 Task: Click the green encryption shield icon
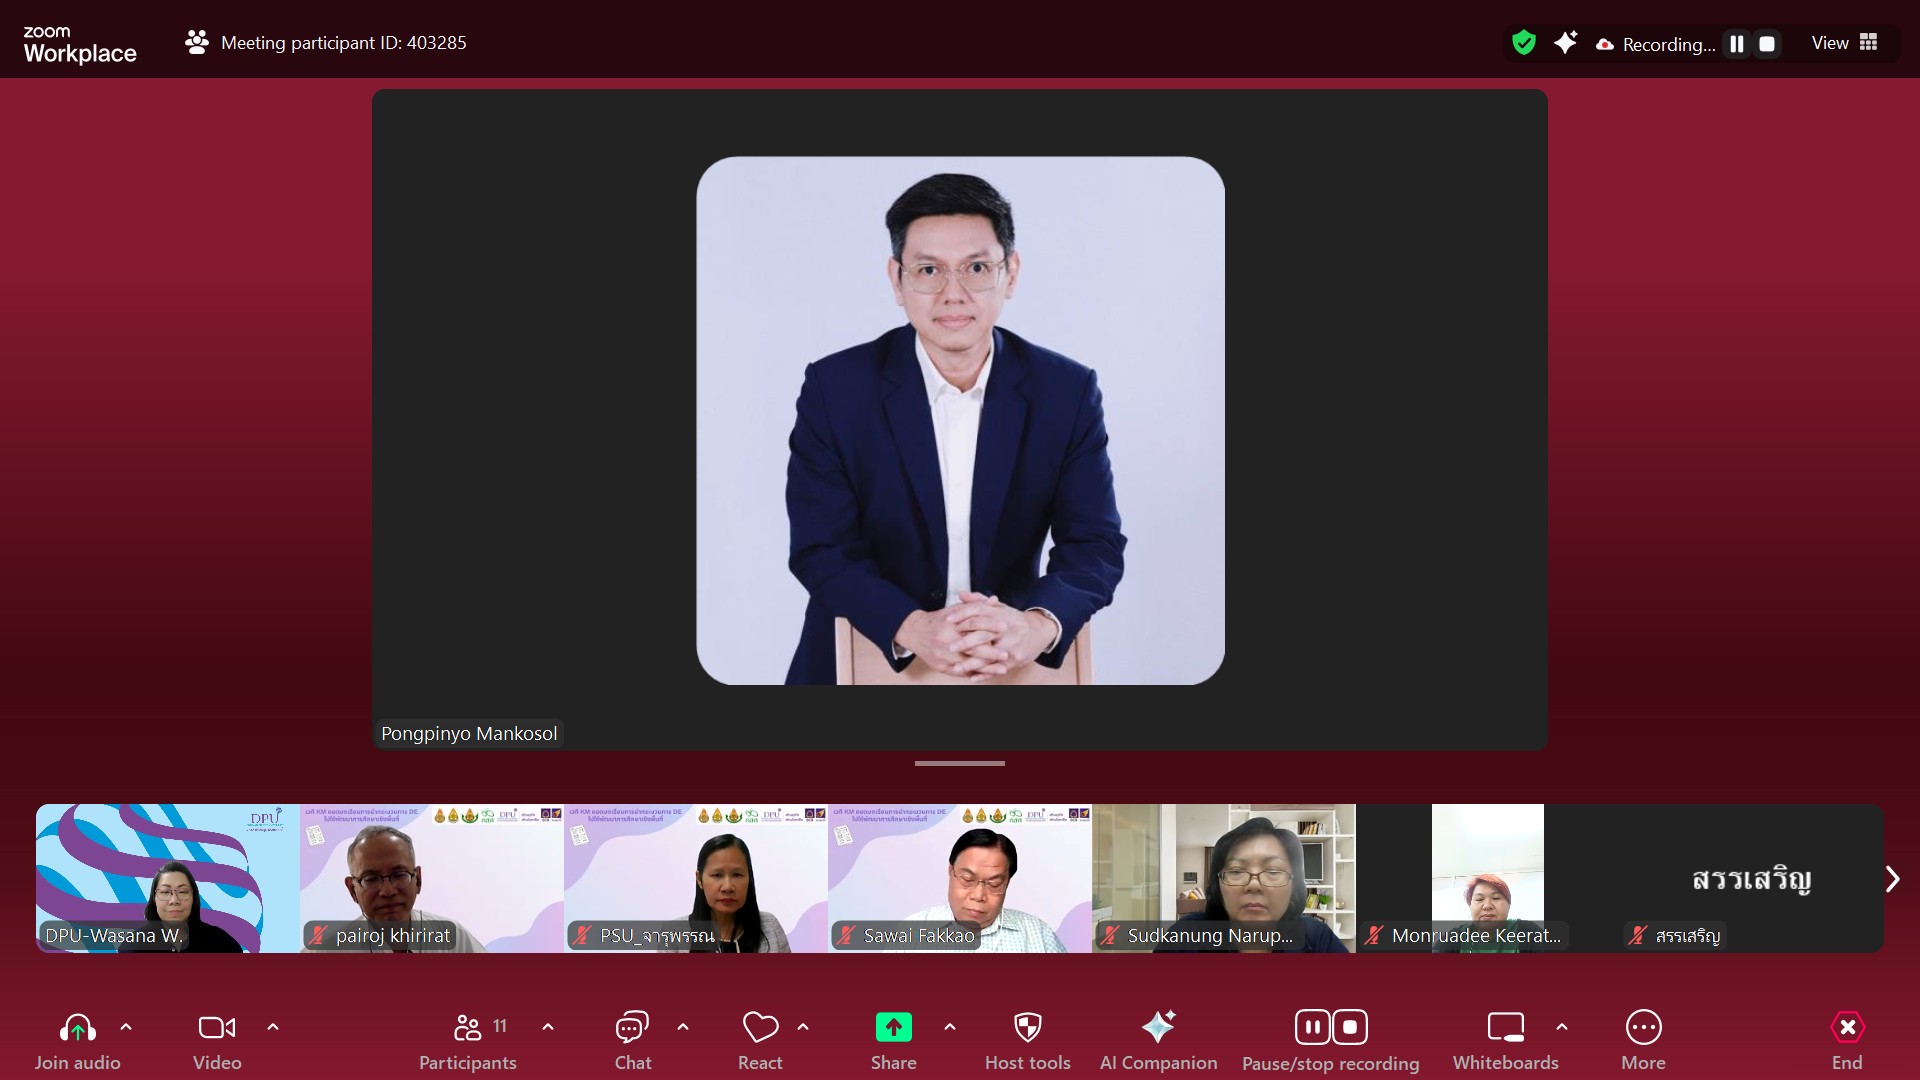click(x=1523, y=43)
